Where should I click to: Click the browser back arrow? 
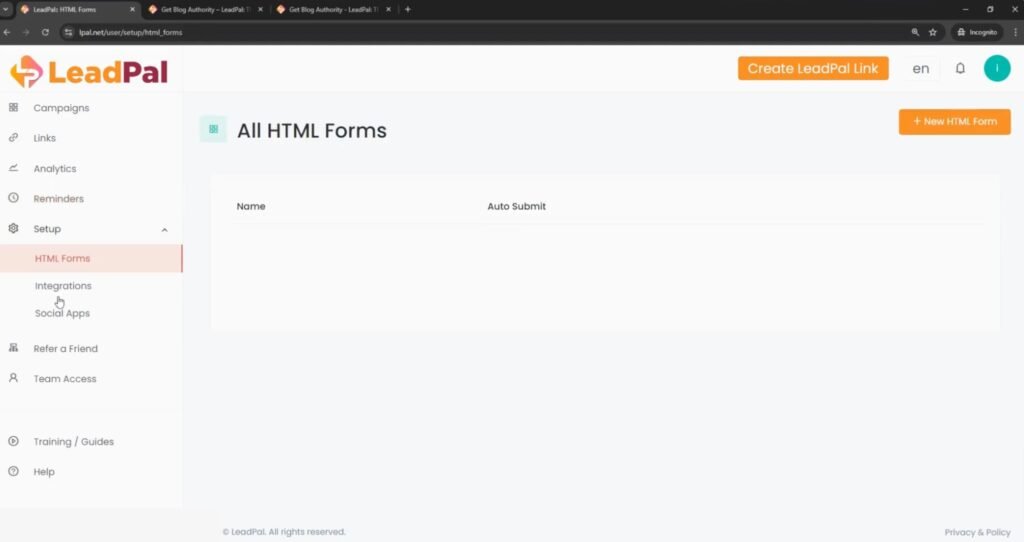(x=7, y=32)
